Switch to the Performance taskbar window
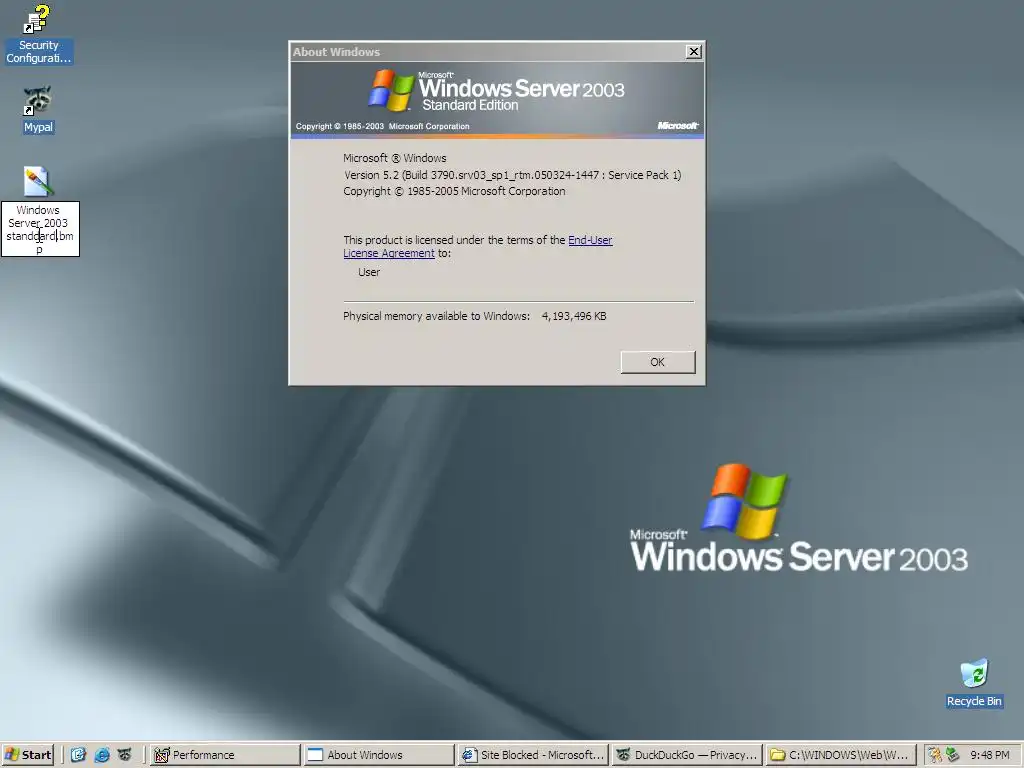 pyautogui.click(x=225, y=755)
